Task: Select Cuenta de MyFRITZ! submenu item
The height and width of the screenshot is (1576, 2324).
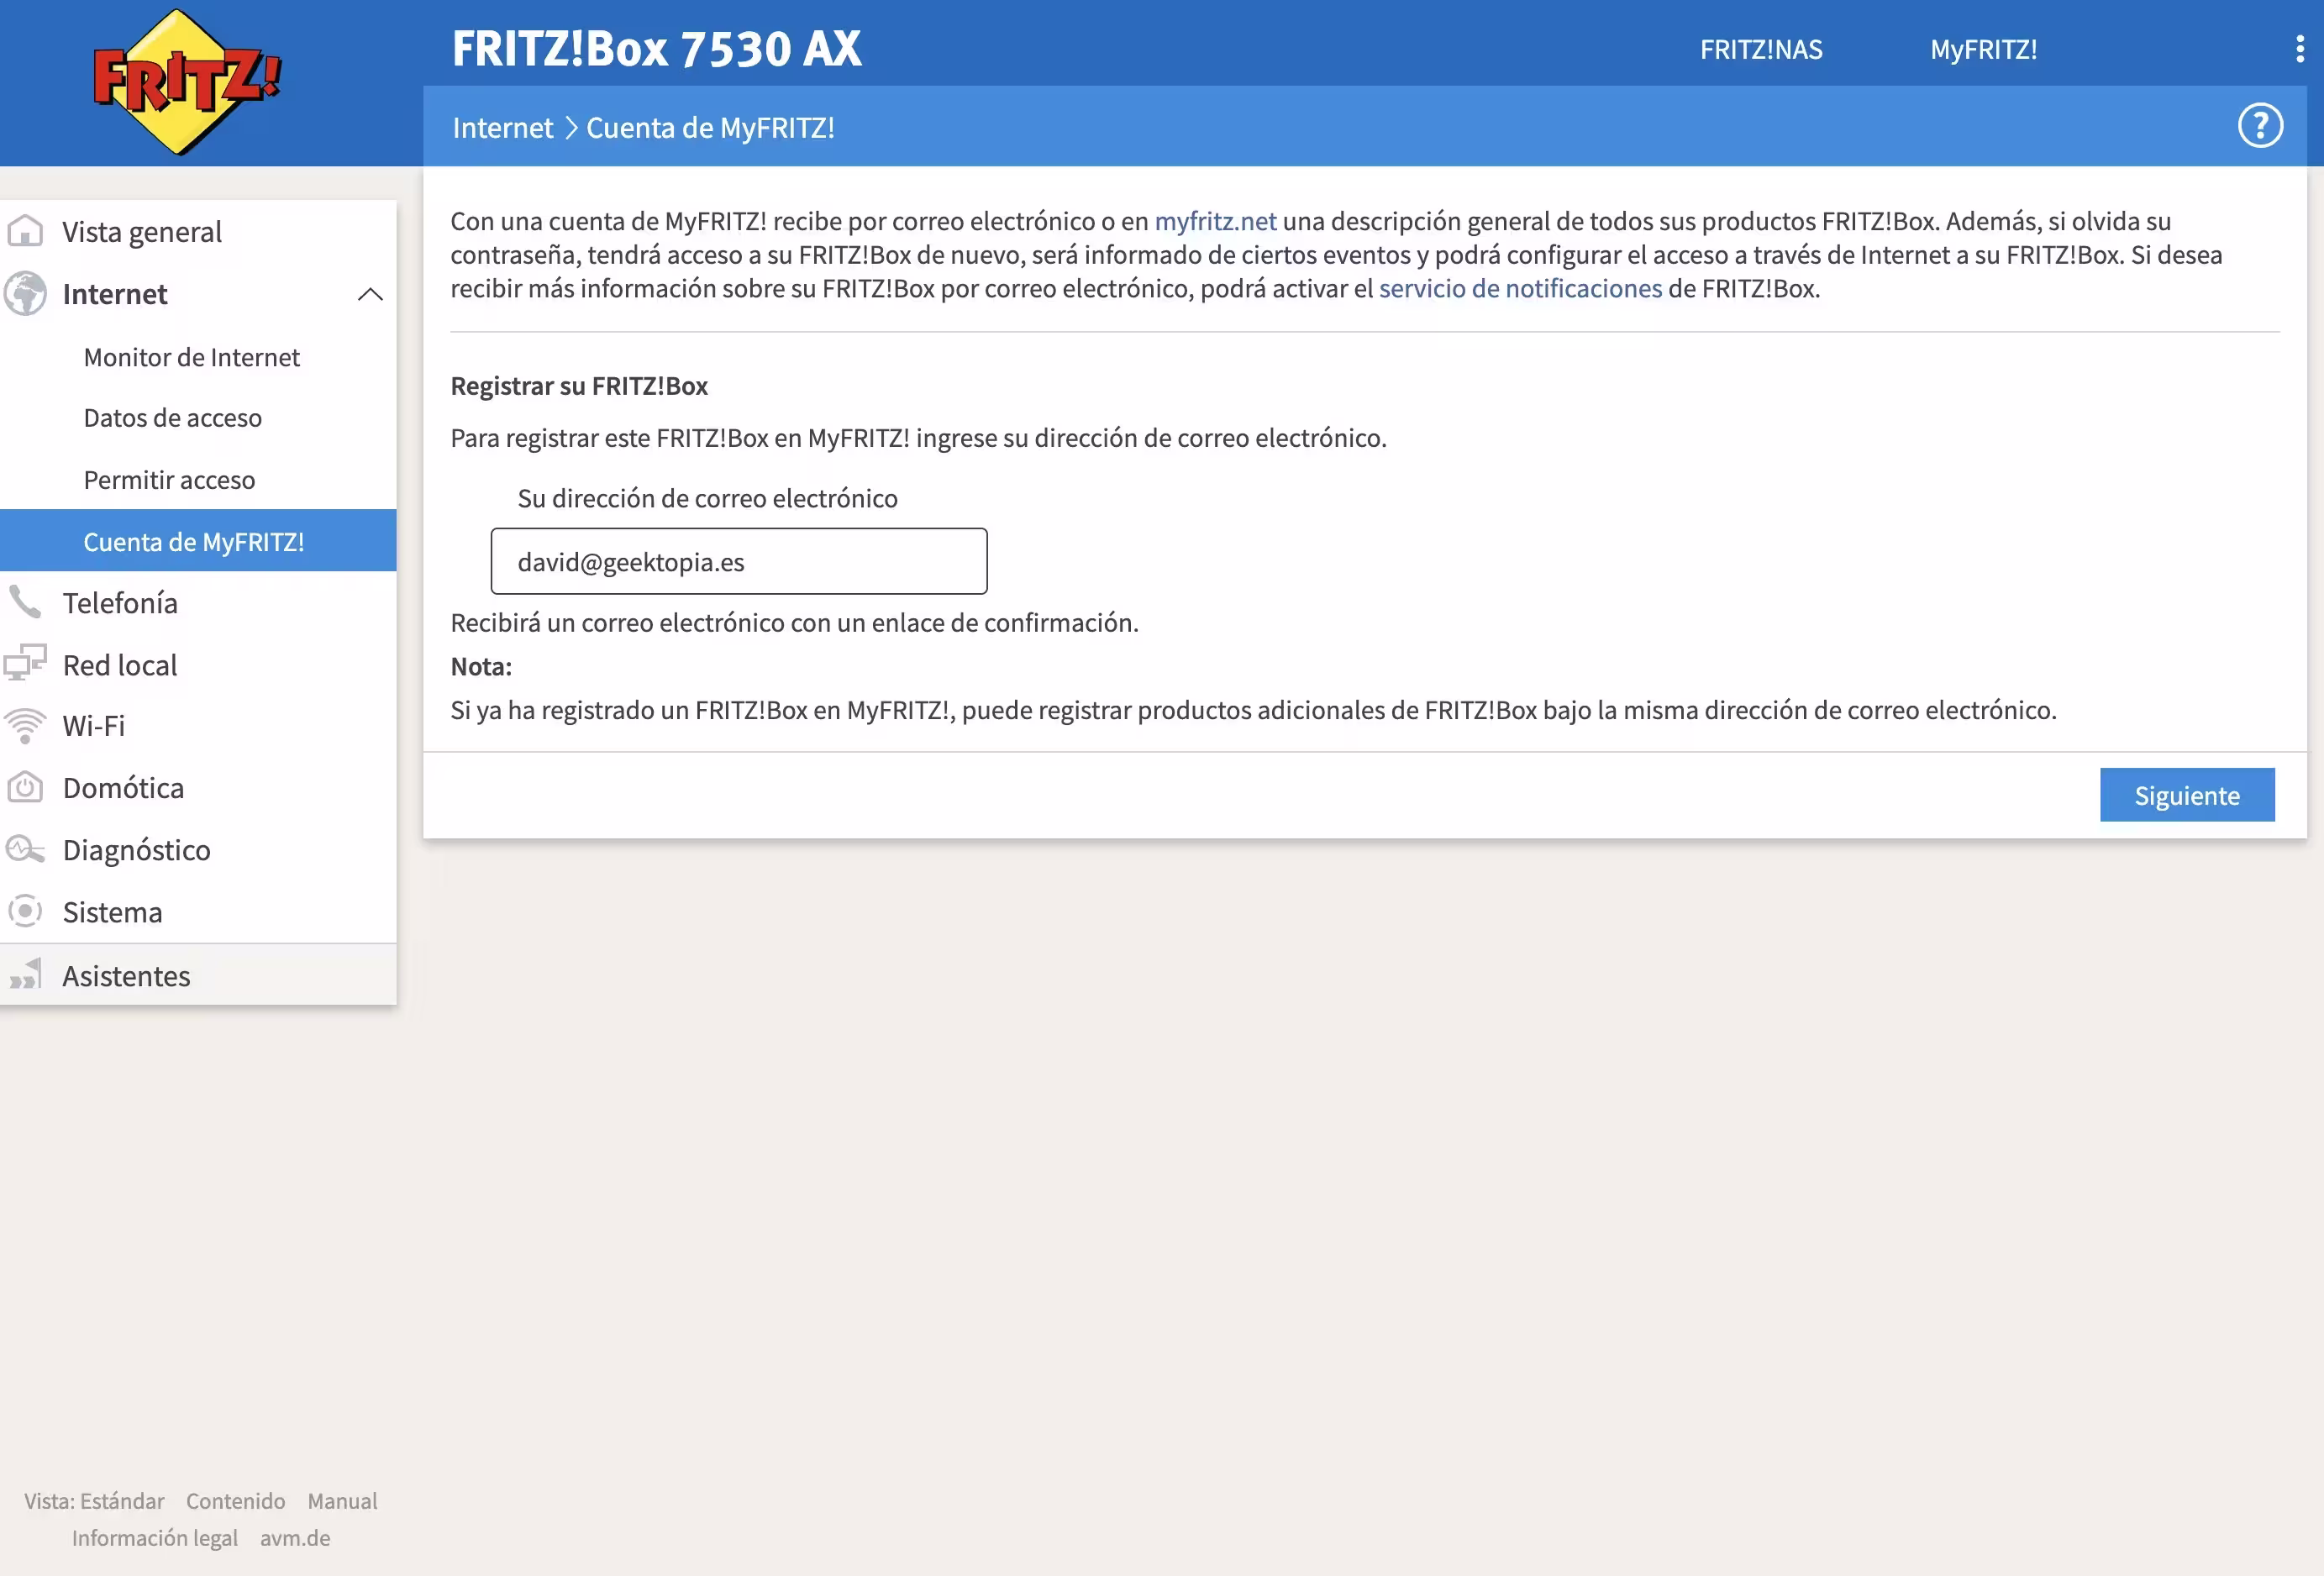Action: pyautogui.click(x=198, y=541)
